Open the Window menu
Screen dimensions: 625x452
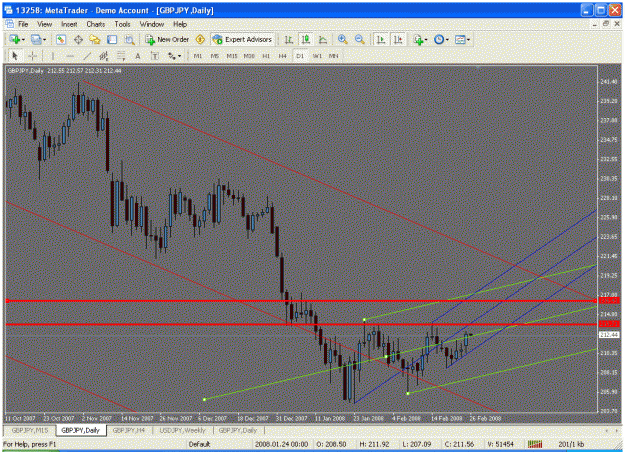pos(152,24)
